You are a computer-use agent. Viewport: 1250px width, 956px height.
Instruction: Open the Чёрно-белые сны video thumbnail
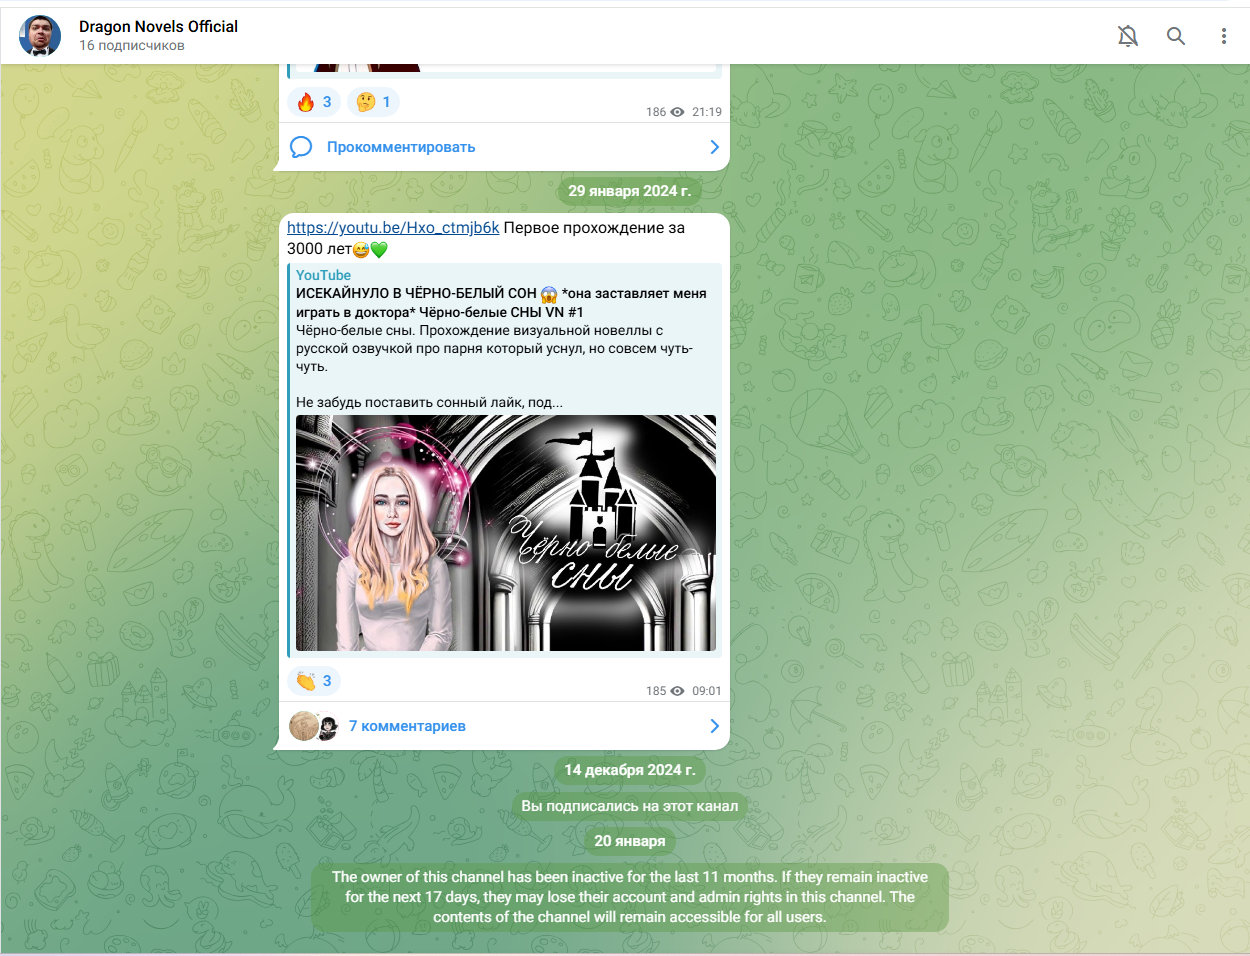[506, 533]
